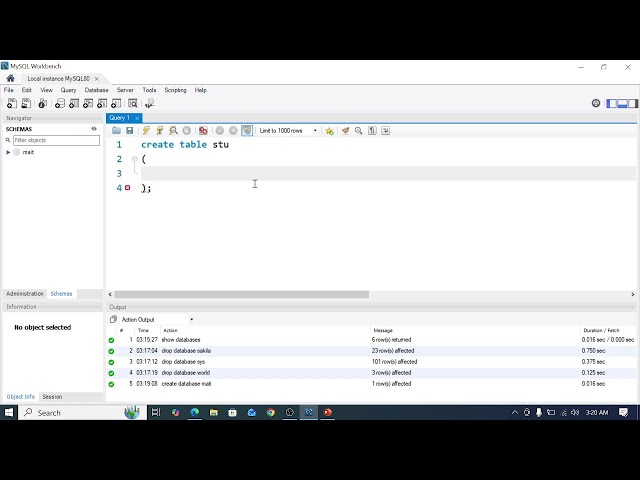The height and width of the screenshot is (480, 640).
Task: Select the 'show databases' output row
Action: [x=371, y=340]
